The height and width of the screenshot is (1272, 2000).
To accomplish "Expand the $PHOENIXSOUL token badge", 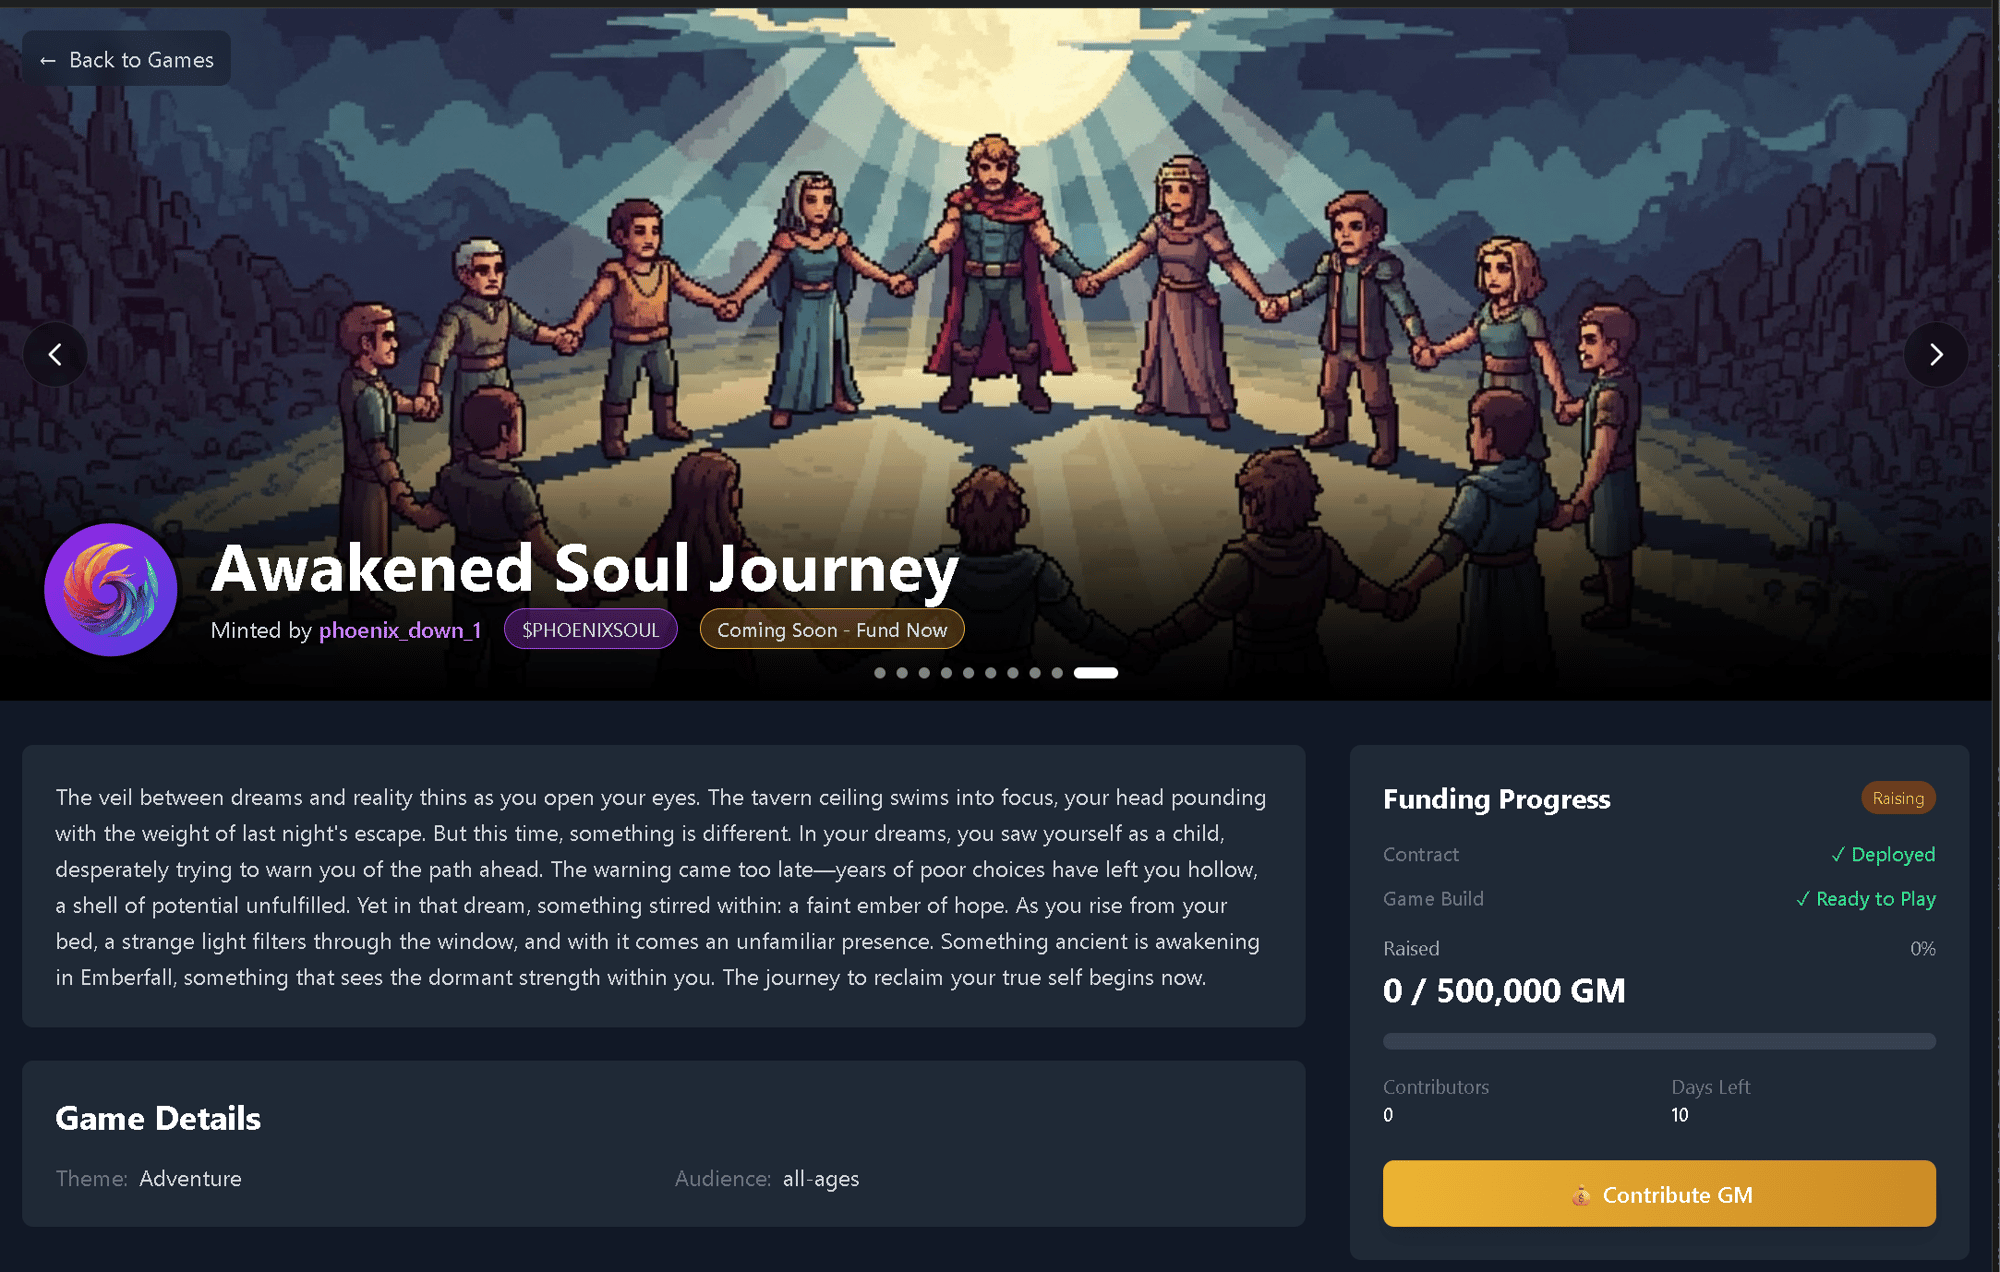I will click(590, 629).
